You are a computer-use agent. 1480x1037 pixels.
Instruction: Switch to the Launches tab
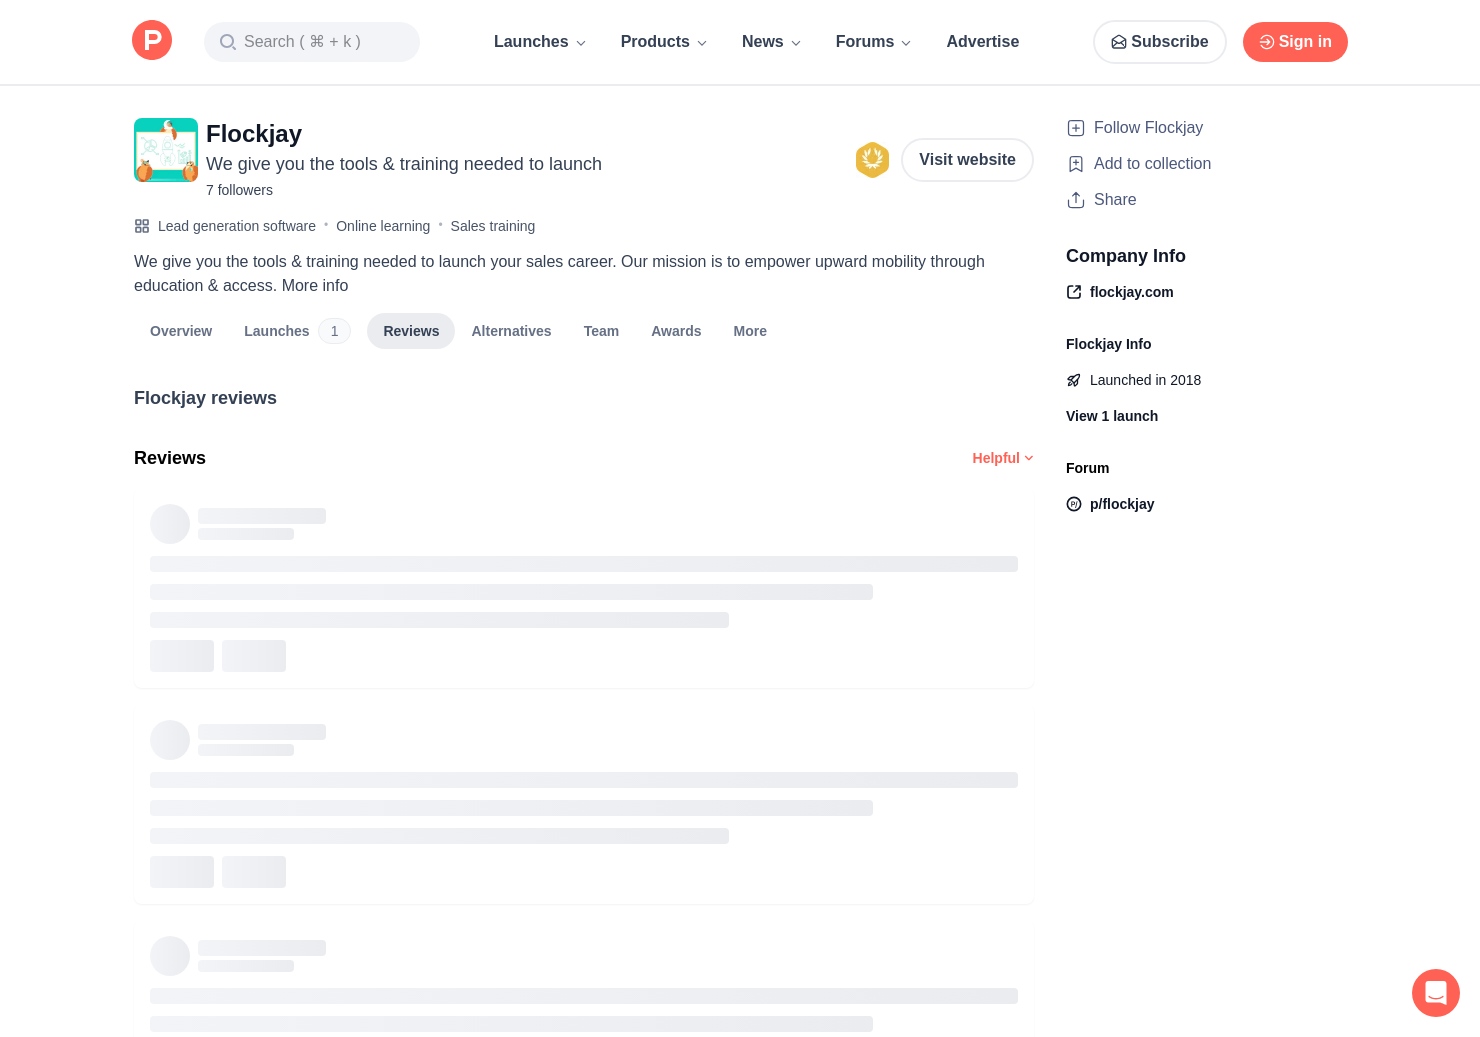297,331
